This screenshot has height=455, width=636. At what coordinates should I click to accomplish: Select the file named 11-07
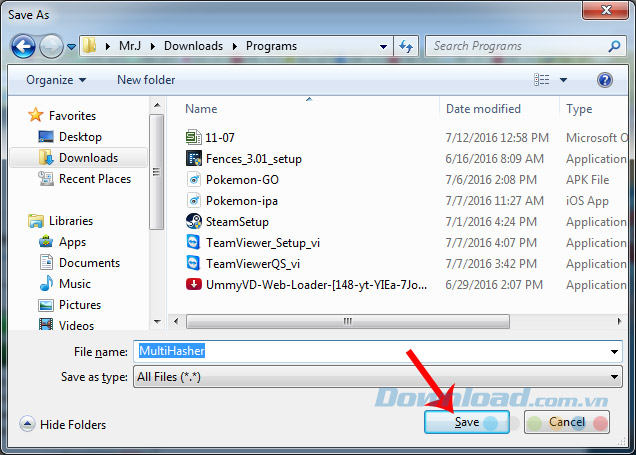pyautogui.click(x=220, y=138)
